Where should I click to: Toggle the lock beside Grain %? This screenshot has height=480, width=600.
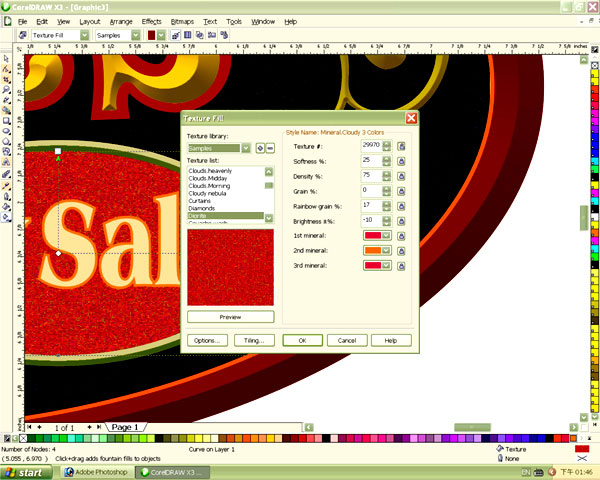401,191
